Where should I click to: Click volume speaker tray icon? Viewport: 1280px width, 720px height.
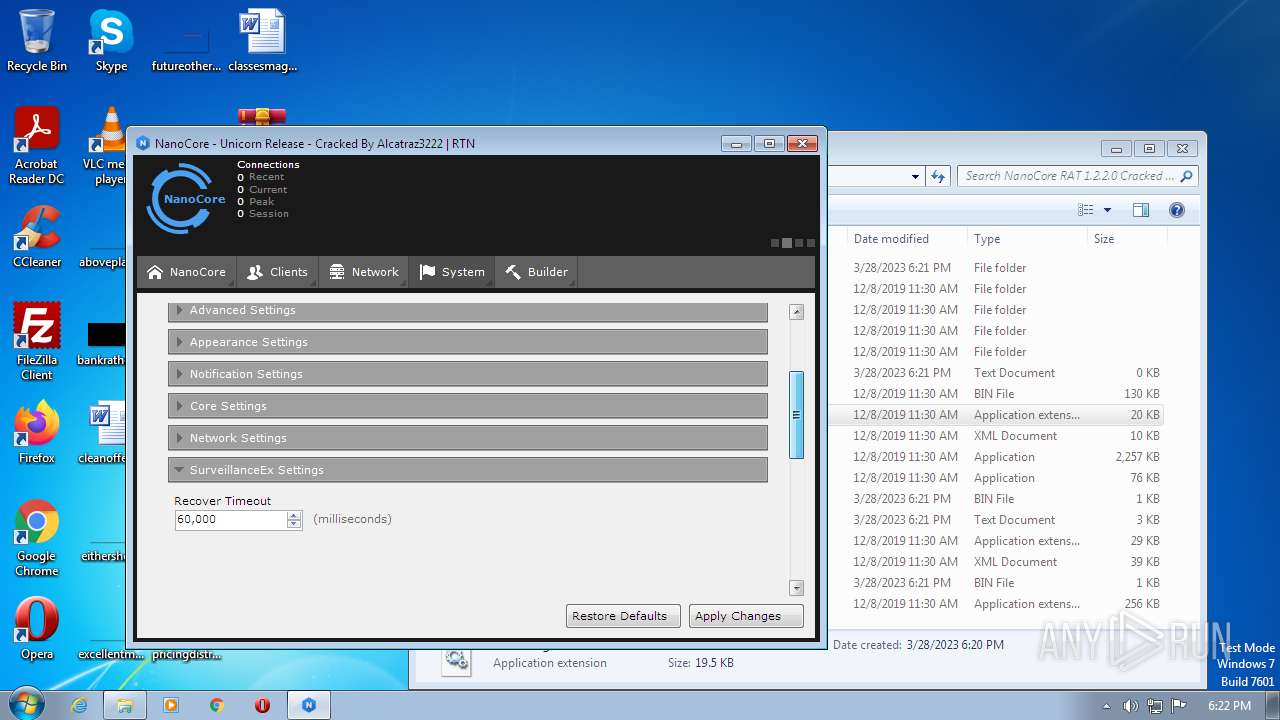click(x=1130, y=705)
